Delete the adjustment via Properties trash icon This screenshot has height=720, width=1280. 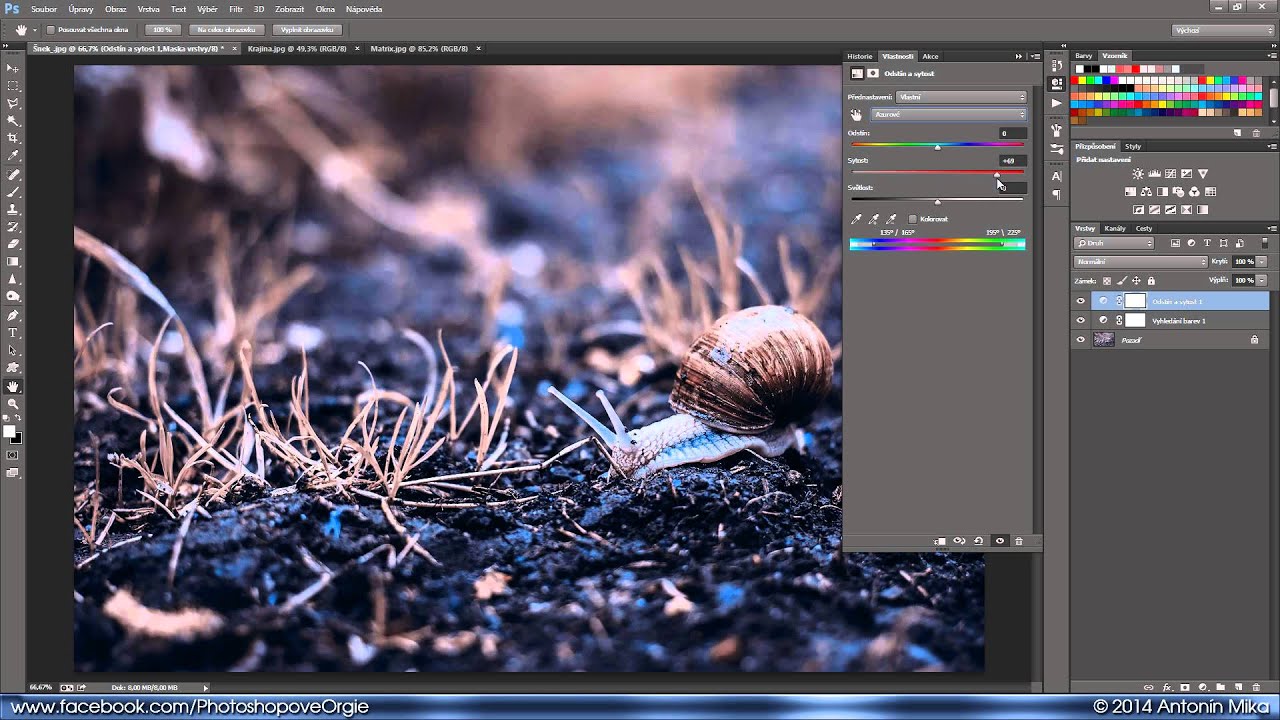coord(1019,541)
